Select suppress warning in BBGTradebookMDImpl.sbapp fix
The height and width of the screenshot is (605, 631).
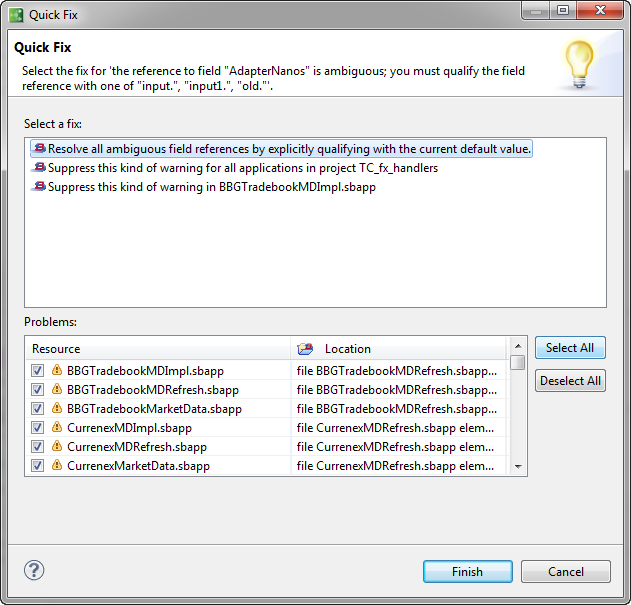[211, 187]
